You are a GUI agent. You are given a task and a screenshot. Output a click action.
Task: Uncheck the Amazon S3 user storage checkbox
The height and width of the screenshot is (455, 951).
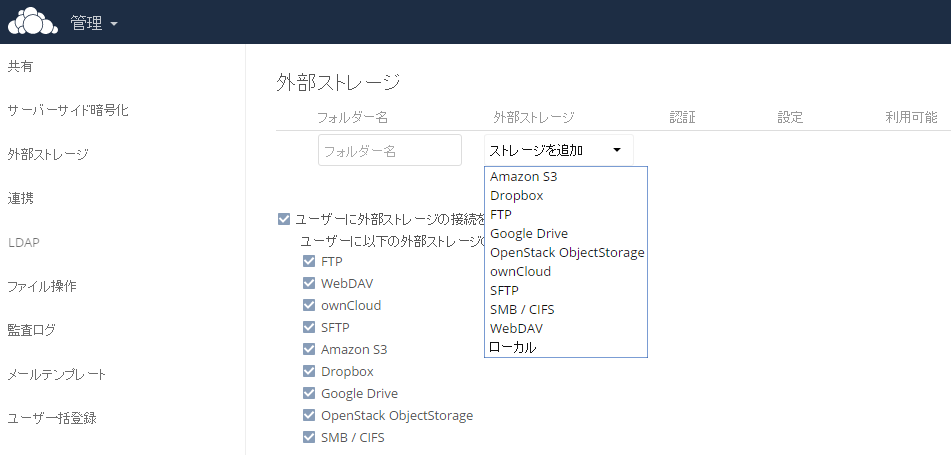point(309,349)
